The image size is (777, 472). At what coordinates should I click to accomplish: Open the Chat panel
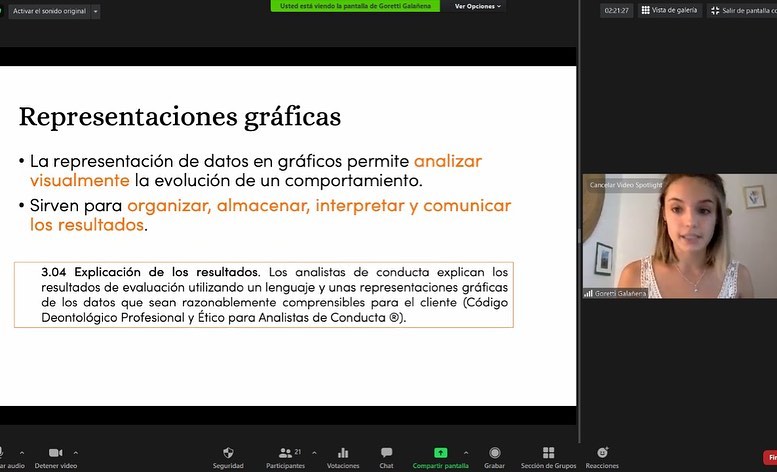click(x=386, y=454)
